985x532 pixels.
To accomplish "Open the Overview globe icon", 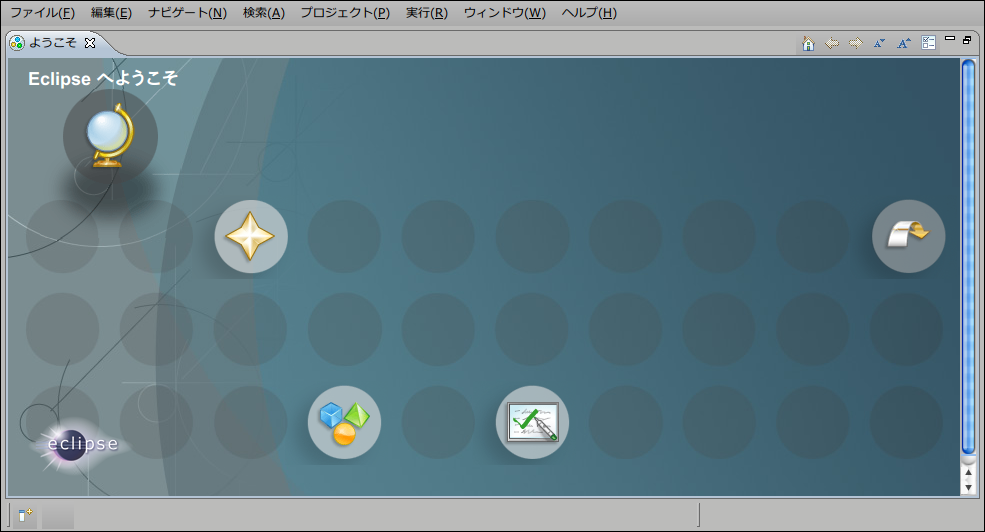I will click(110, 136).
